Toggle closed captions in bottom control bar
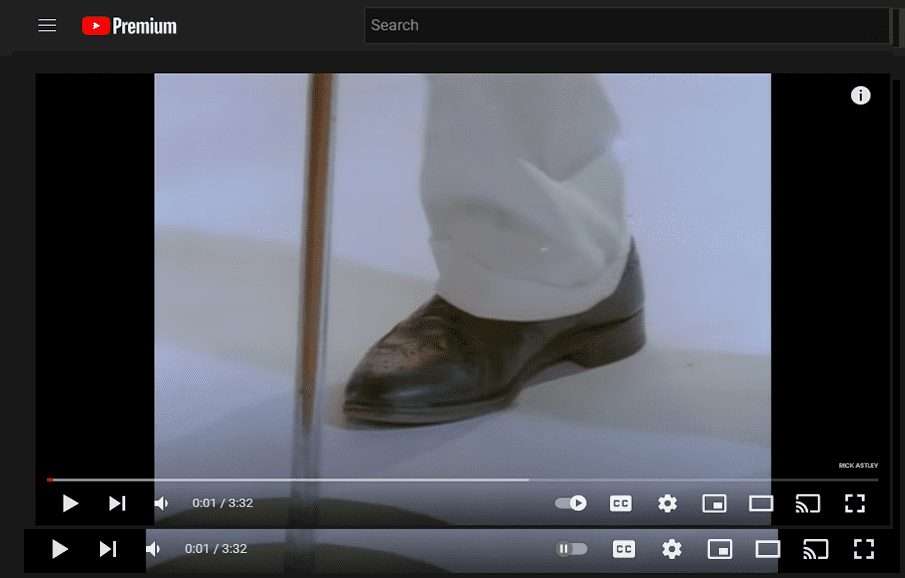This screenshot has width=905, height=578. click(624, 549)
